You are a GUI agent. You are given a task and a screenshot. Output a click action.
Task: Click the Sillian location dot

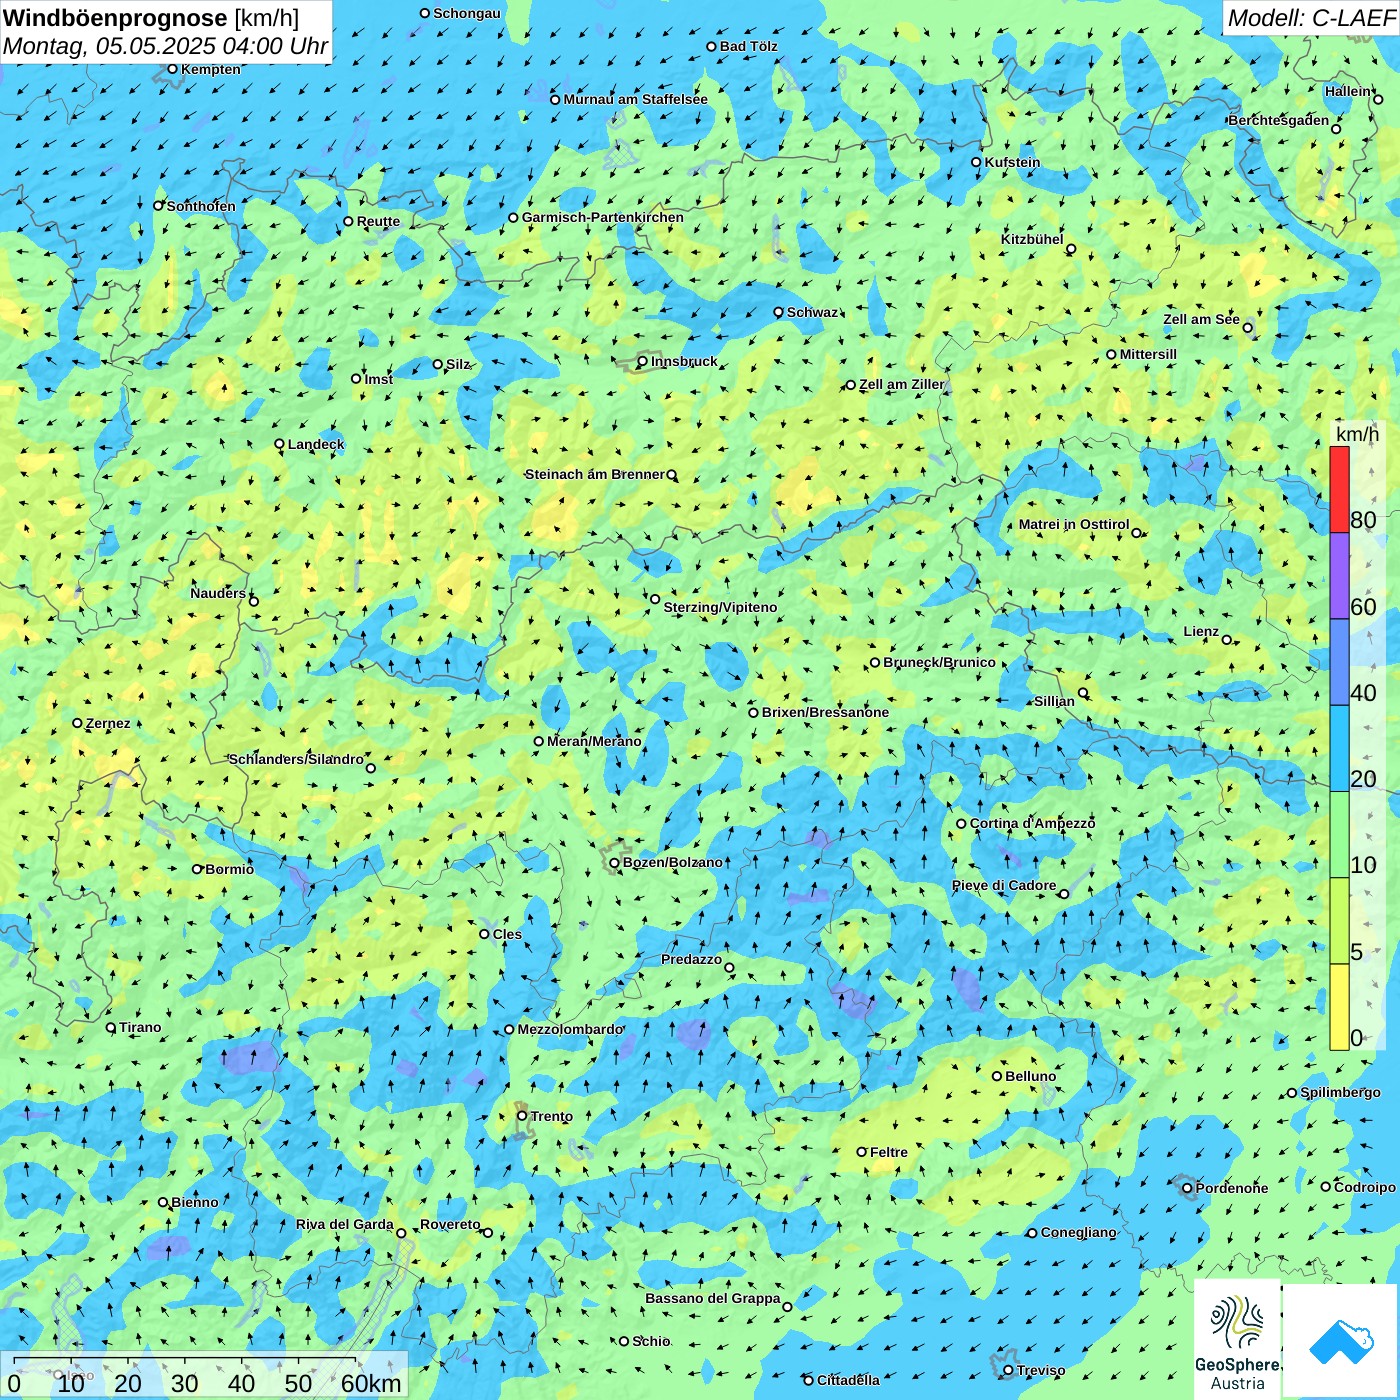pyautogui.click(x=1083, y=693)
